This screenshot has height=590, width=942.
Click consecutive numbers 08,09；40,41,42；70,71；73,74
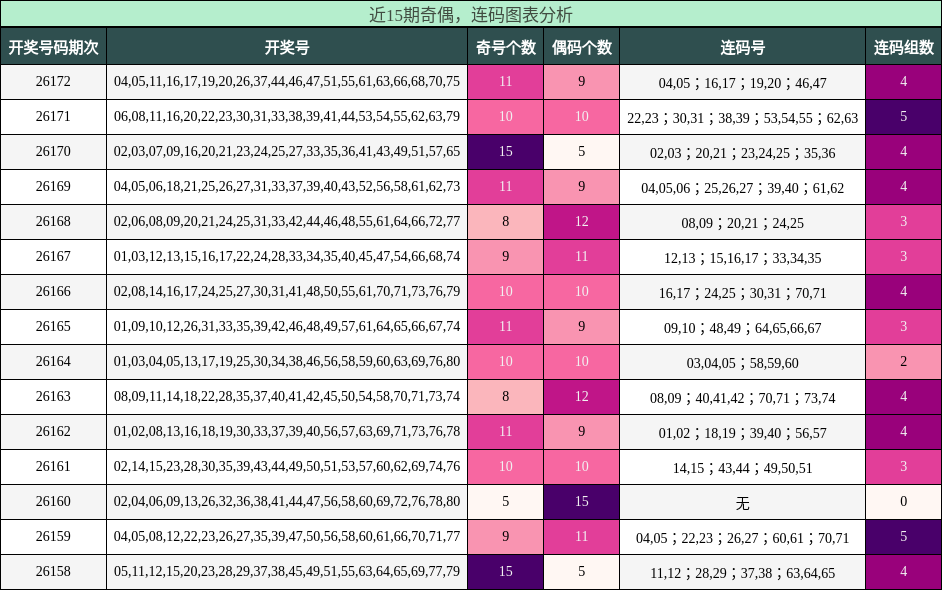[x=743, y=398]
